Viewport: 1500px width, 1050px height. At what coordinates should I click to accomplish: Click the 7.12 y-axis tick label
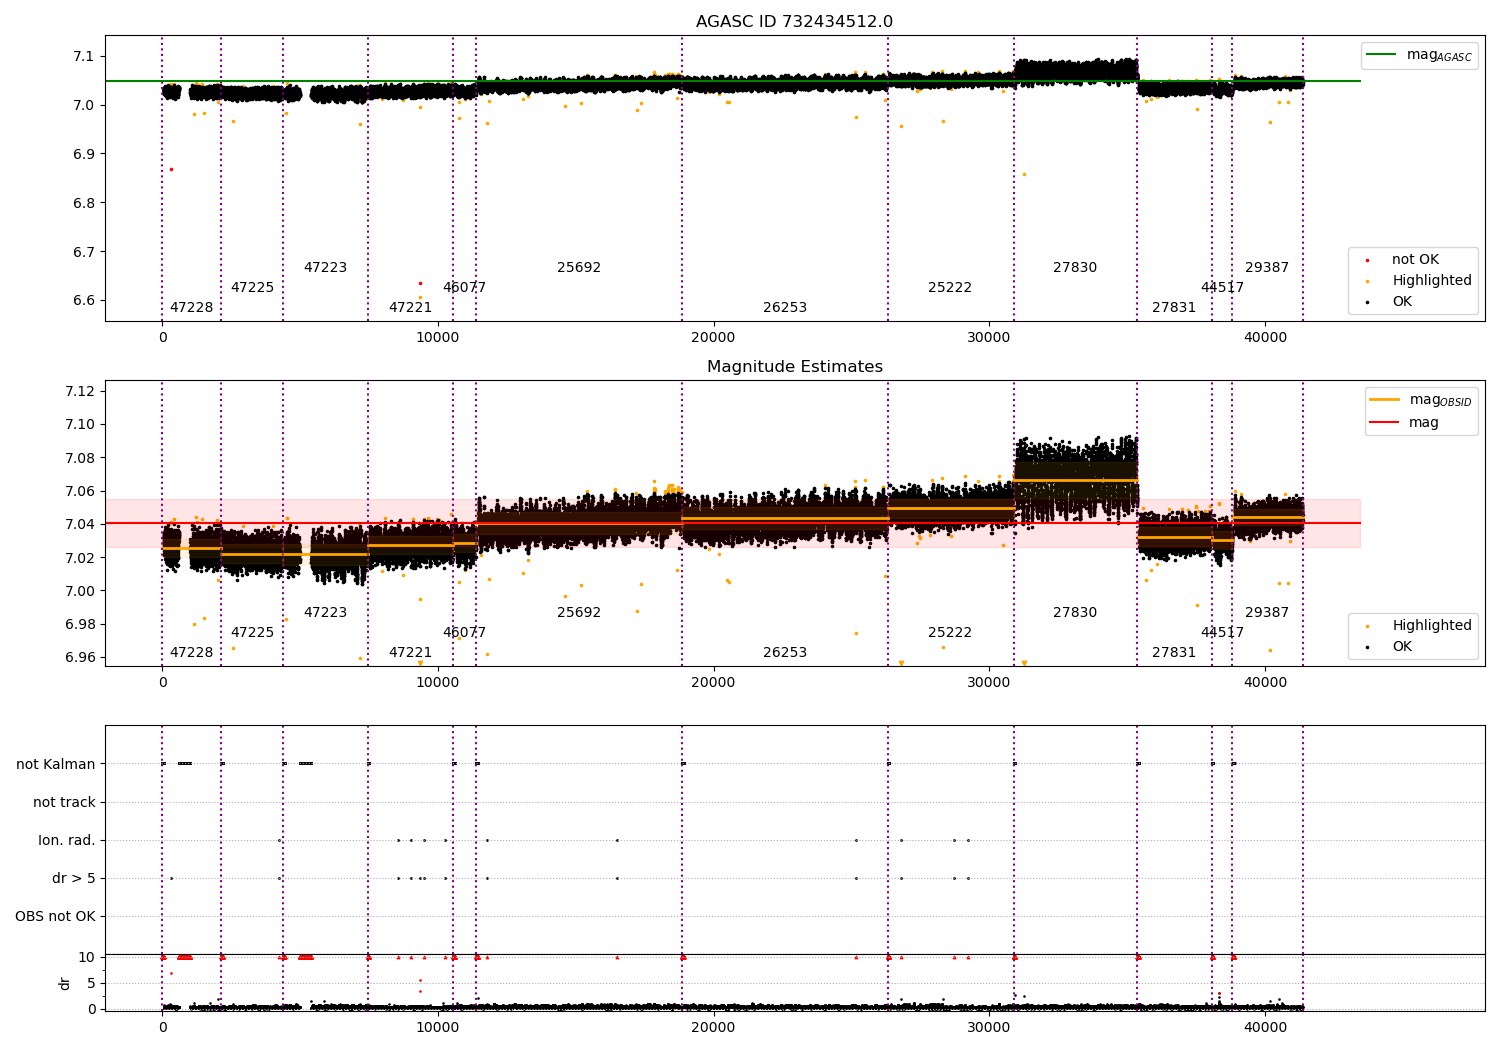79,391
